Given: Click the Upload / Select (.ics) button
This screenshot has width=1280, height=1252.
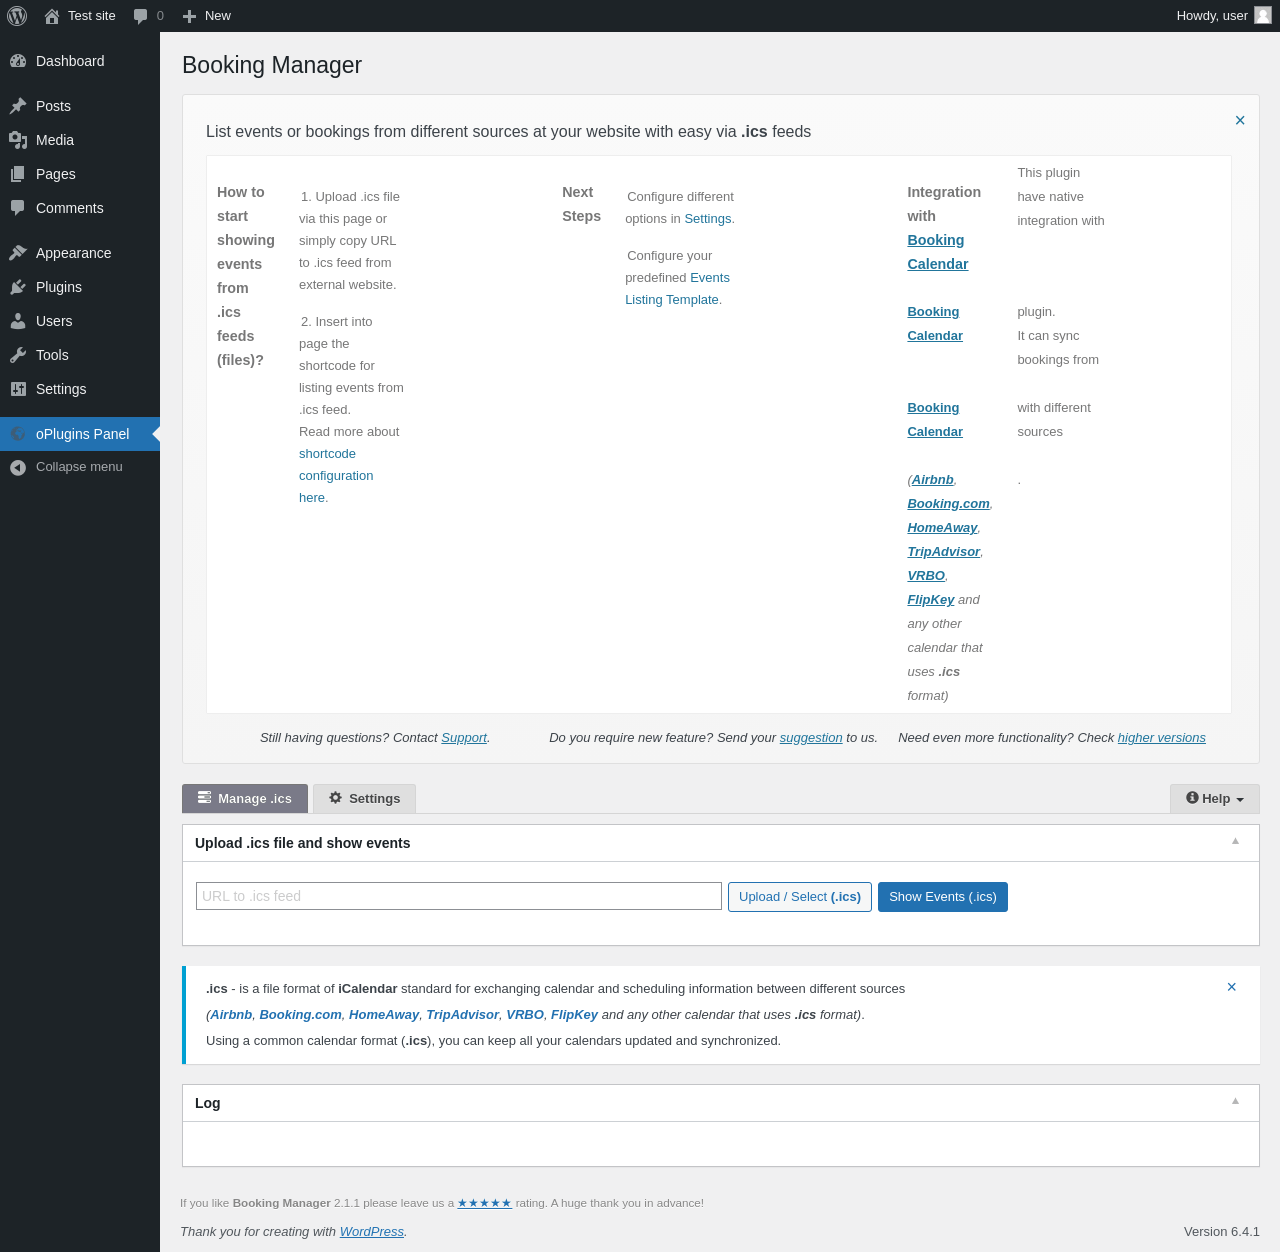Looking at the screenshot, I should pyautogui.click(x=800, y=897).
